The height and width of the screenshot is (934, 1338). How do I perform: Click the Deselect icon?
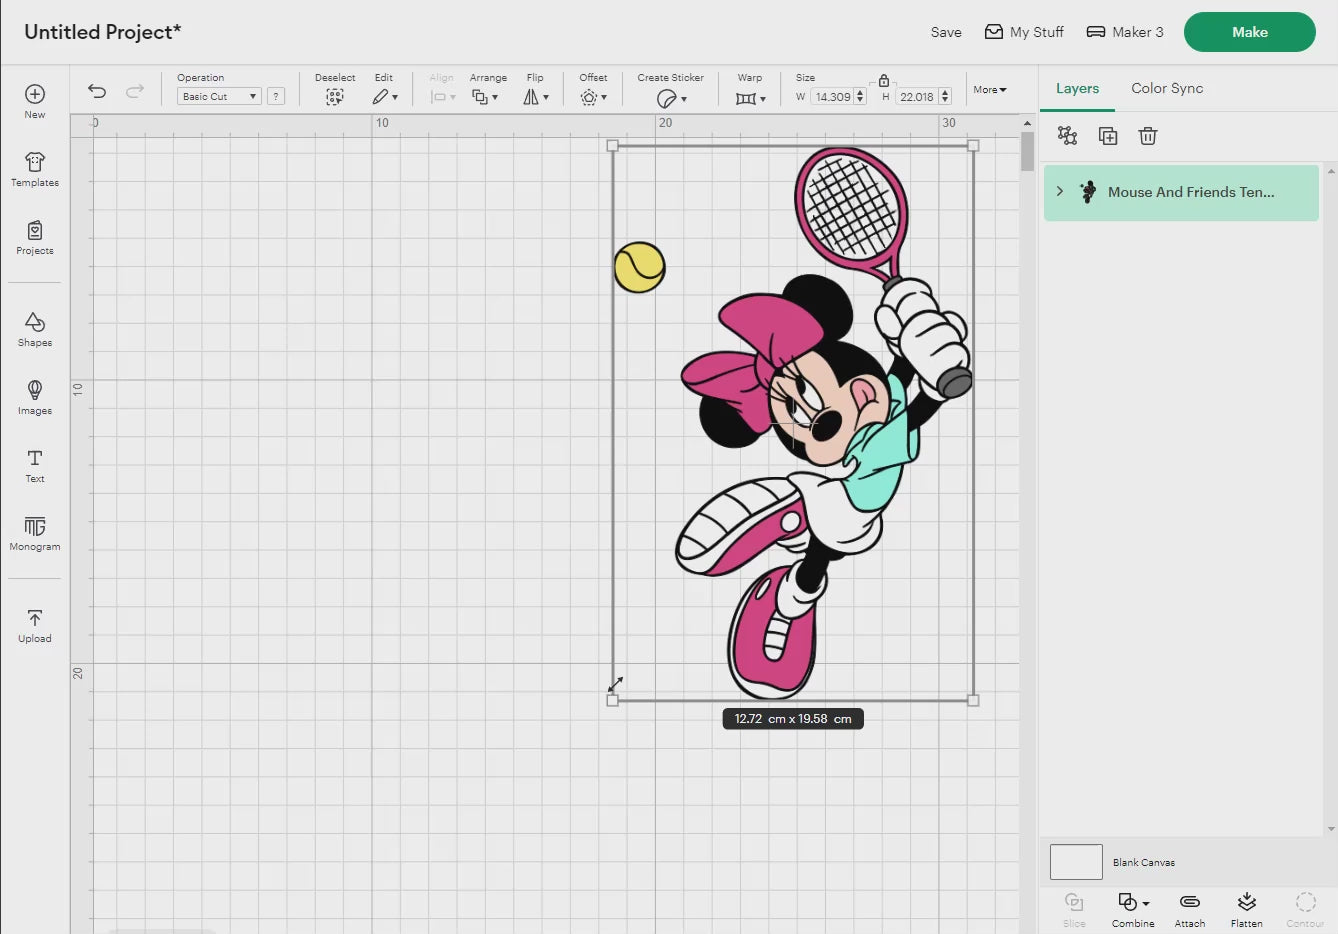[x=335, y=97]
